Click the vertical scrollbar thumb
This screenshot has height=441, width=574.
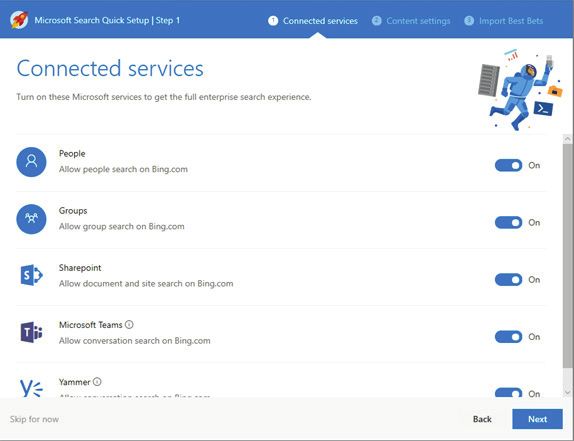coord(567,256)
